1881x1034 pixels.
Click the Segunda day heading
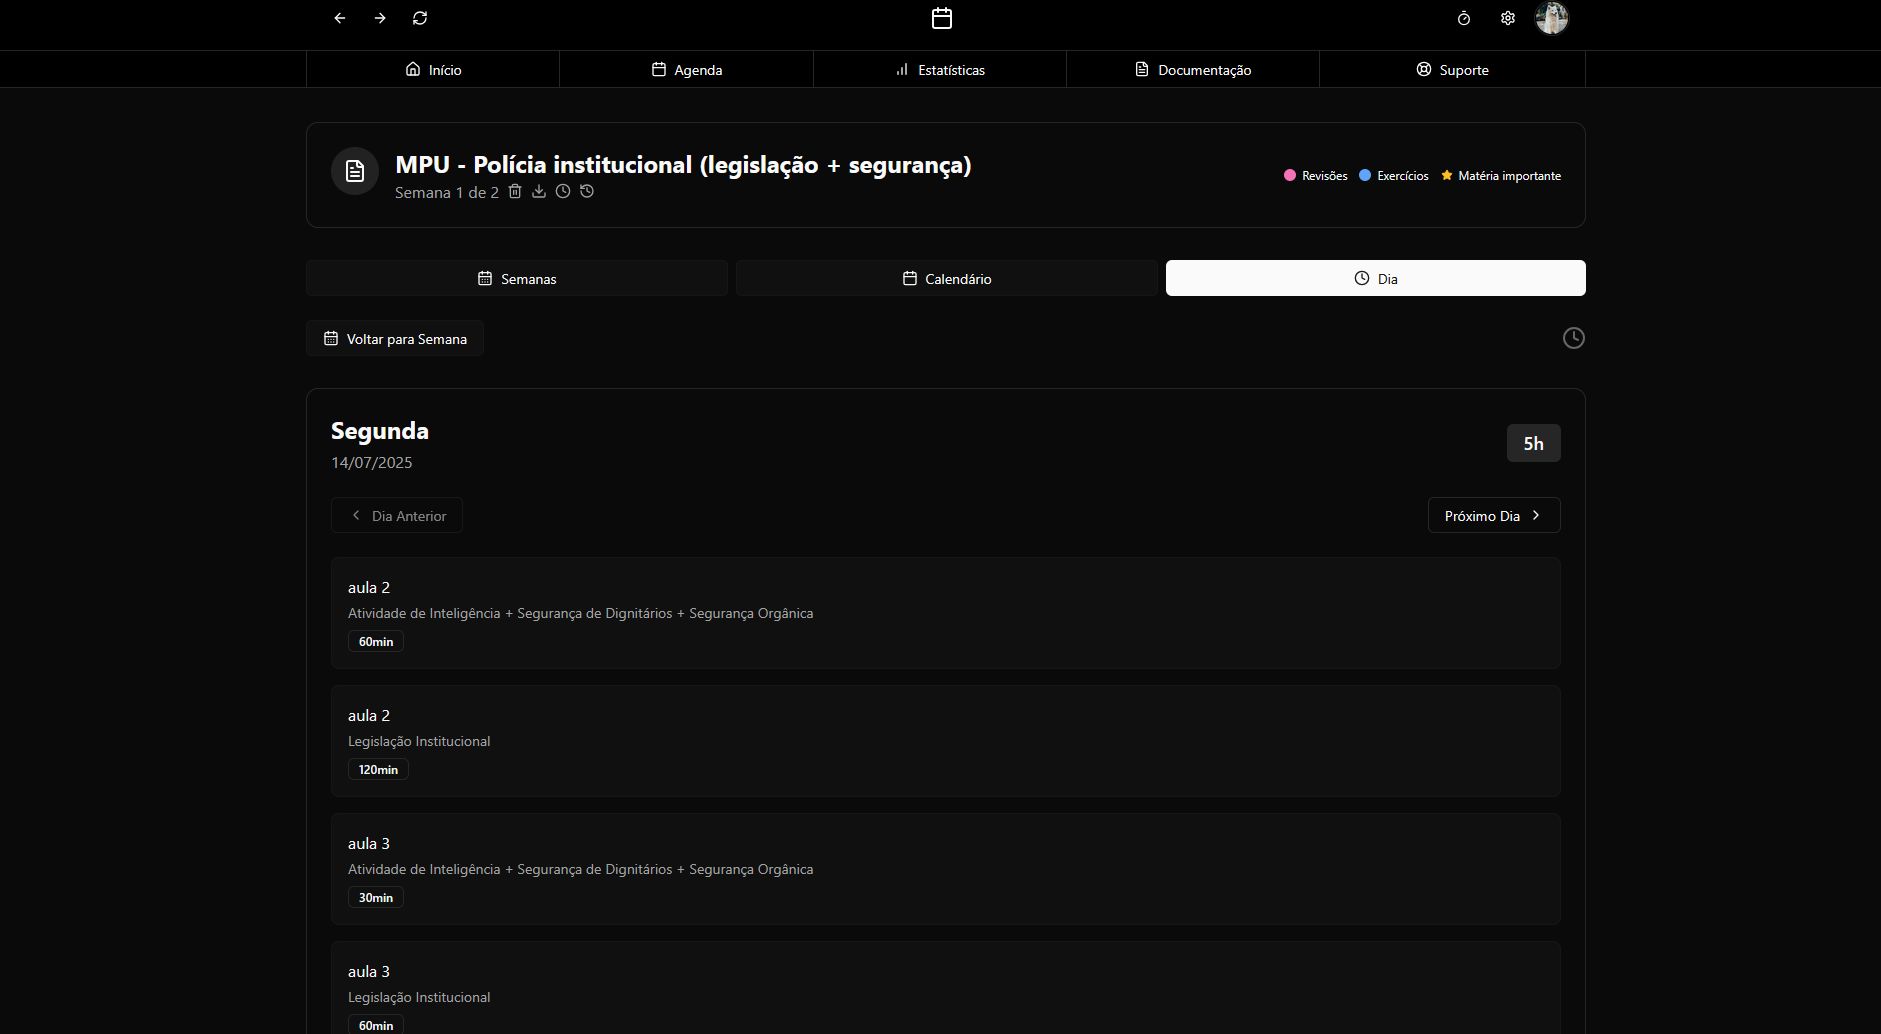380,431
